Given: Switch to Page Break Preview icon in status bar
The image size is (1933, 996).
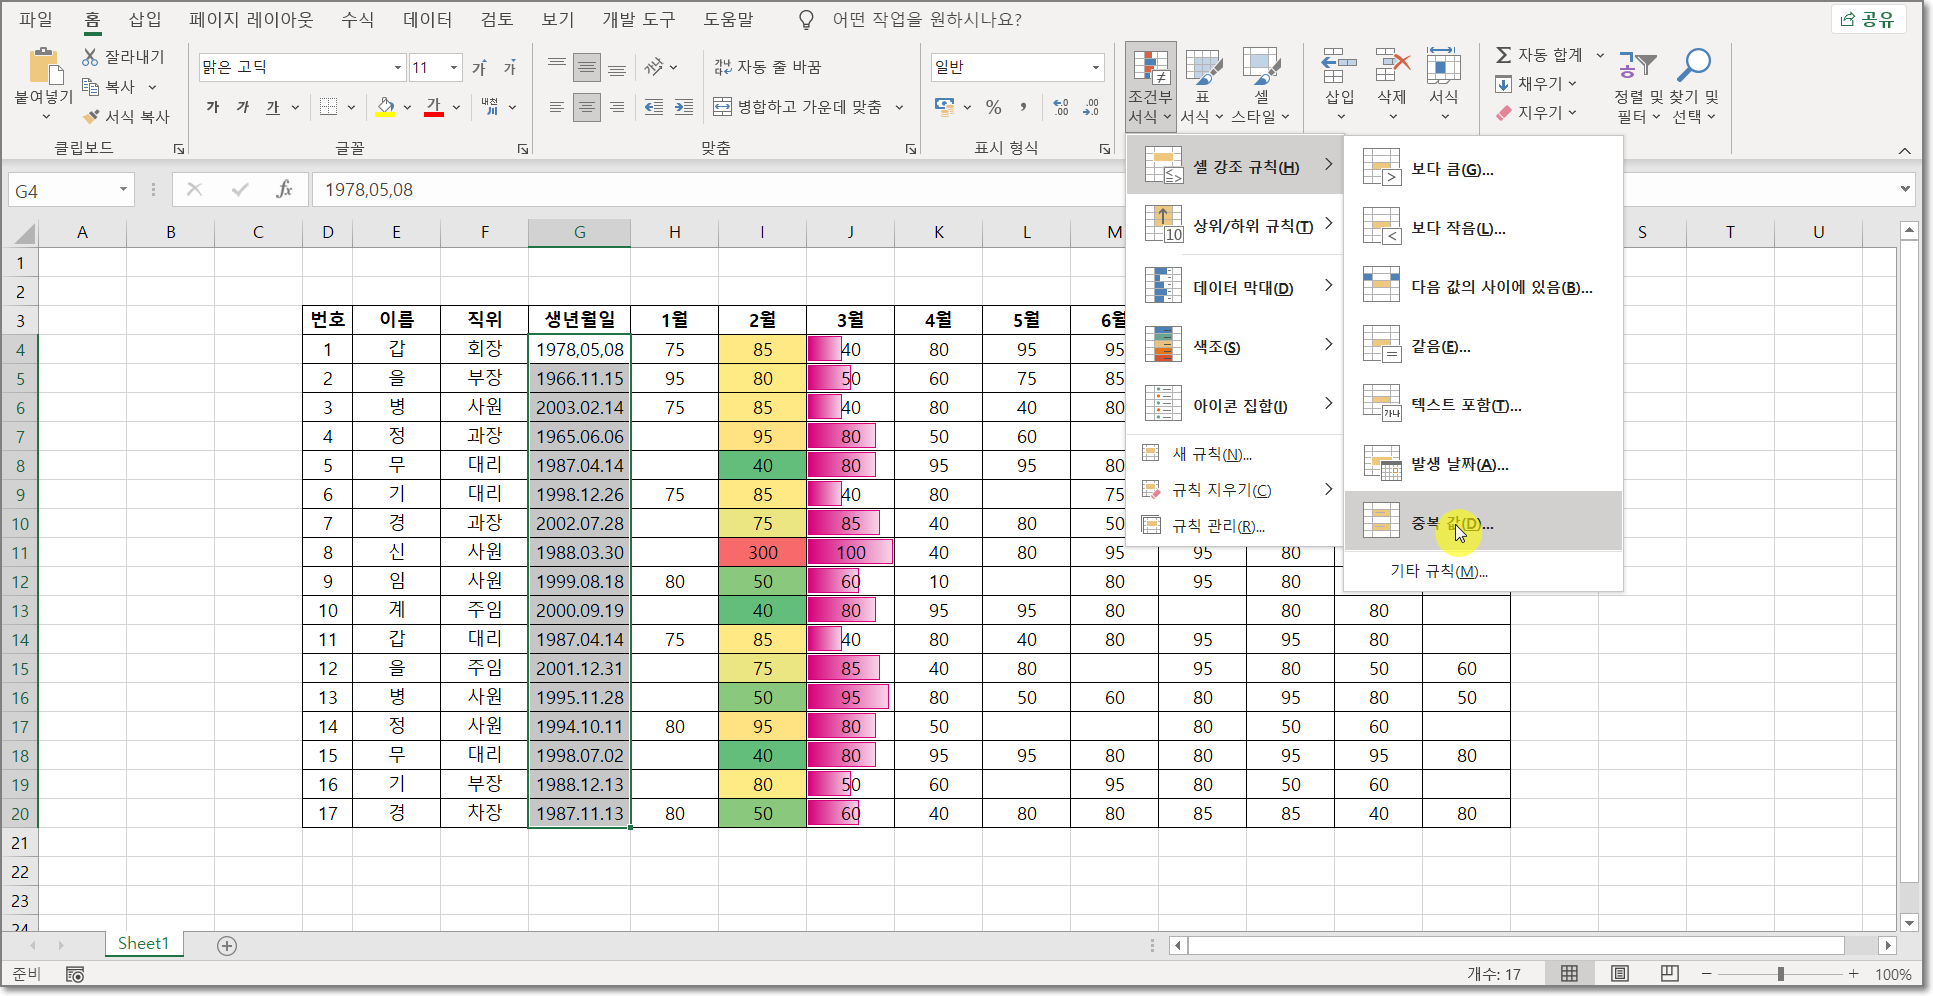Looking at the screenshot, I should click(x=1669, y=974).
